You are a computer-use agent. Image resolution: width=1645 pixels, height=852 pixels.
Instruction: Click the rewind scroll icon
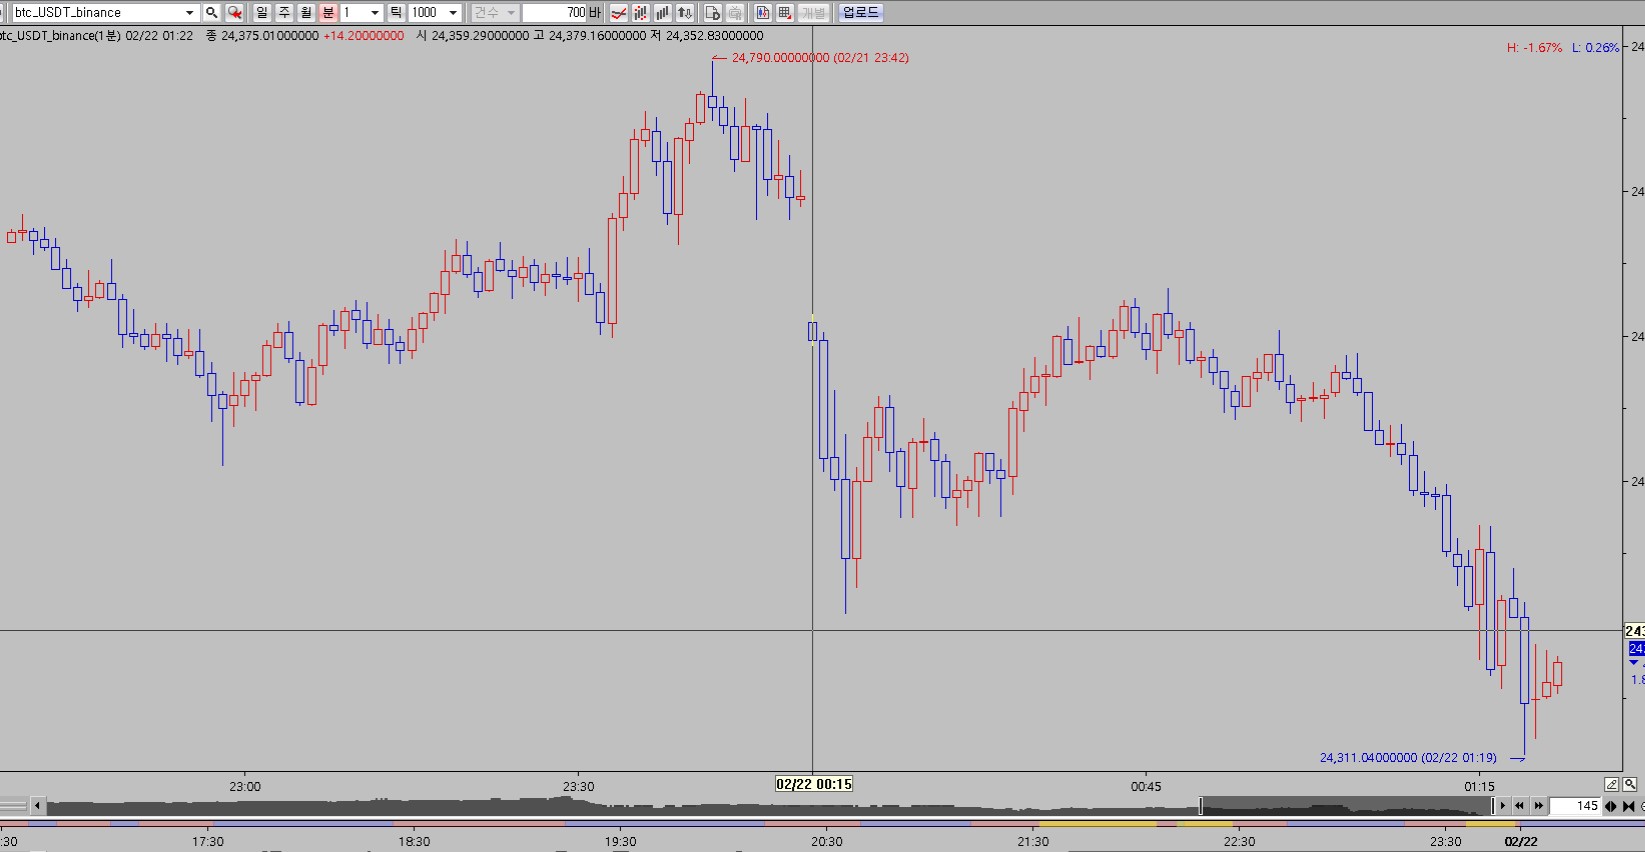pyautogui.click(x=1520, y=806)
